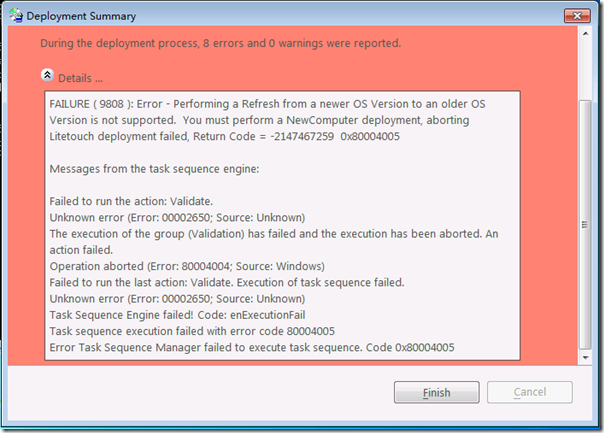Click "Failed to run the action: Validate." line
The image size is (604, 433).
pos(131,201)
